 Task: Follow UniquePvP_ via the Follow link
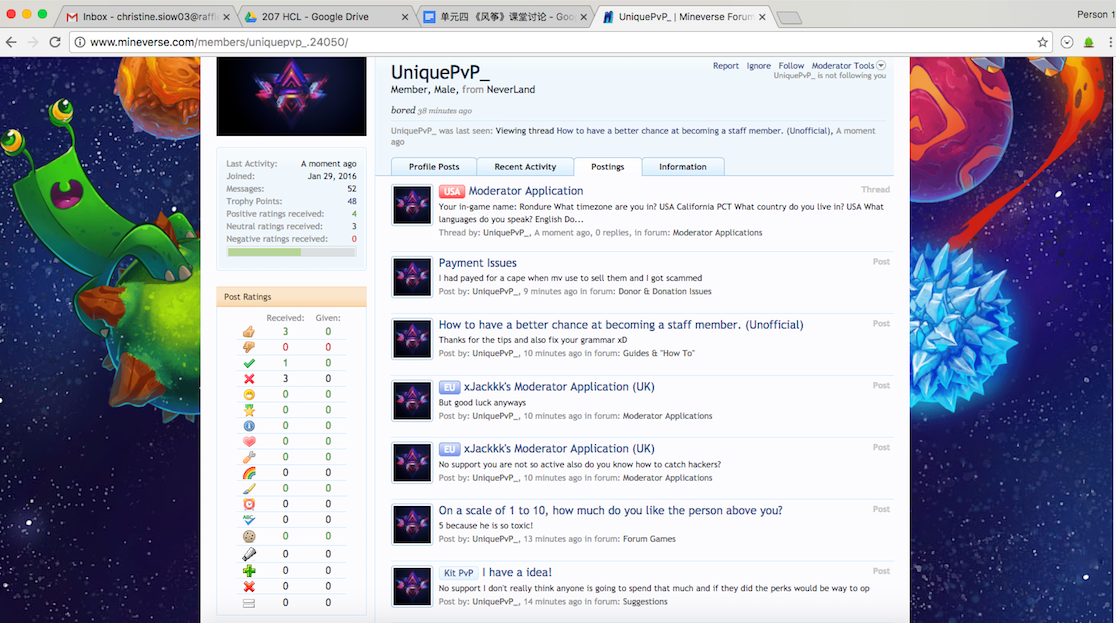791,66
